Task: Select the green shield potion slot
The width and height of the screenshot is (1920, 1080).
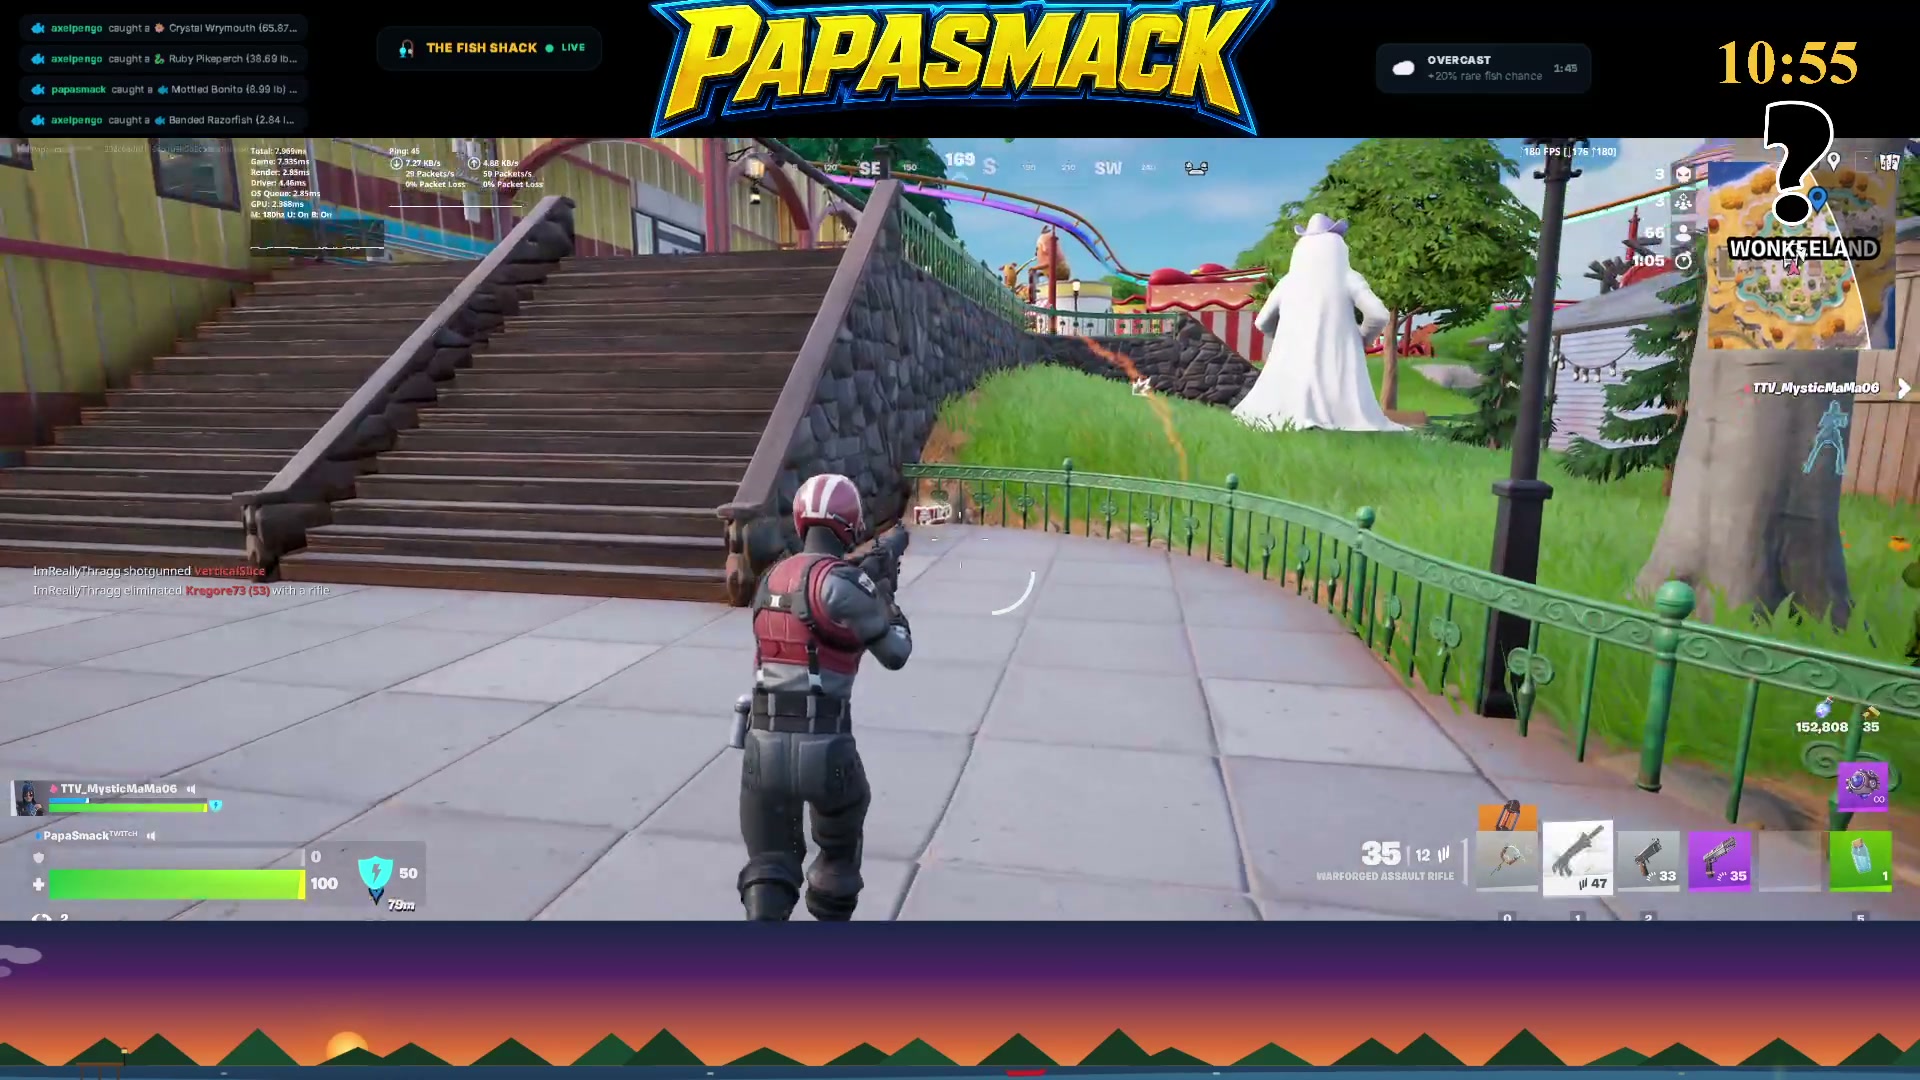Action: [x=1860, y=860]
